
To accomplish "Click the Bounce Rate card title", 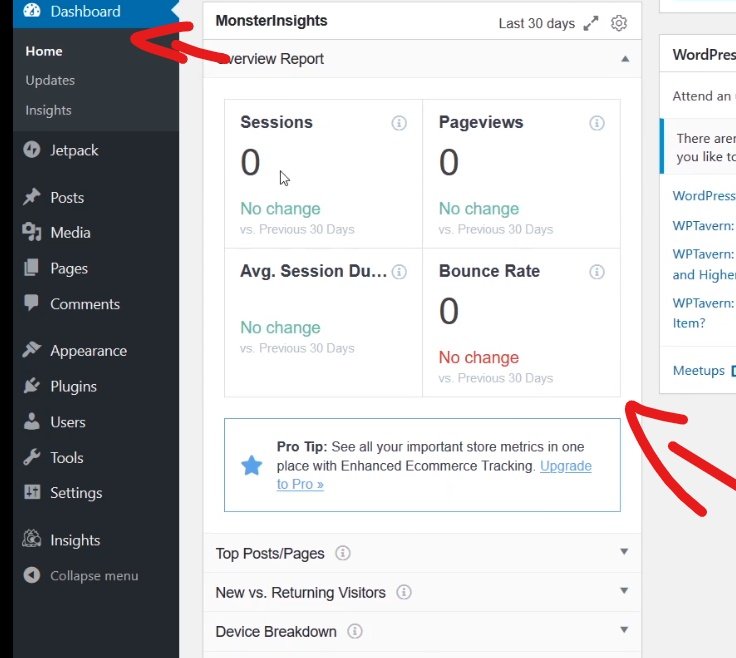I will coord(489,271).
